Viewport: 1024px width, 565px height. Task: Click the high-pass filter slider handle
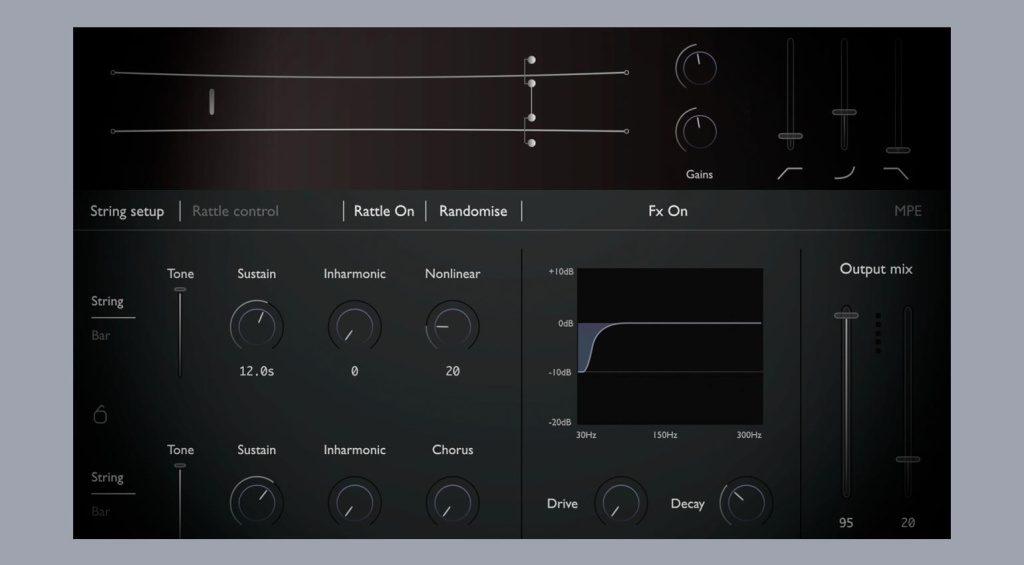pyautogui.click(x=790, y=137)
